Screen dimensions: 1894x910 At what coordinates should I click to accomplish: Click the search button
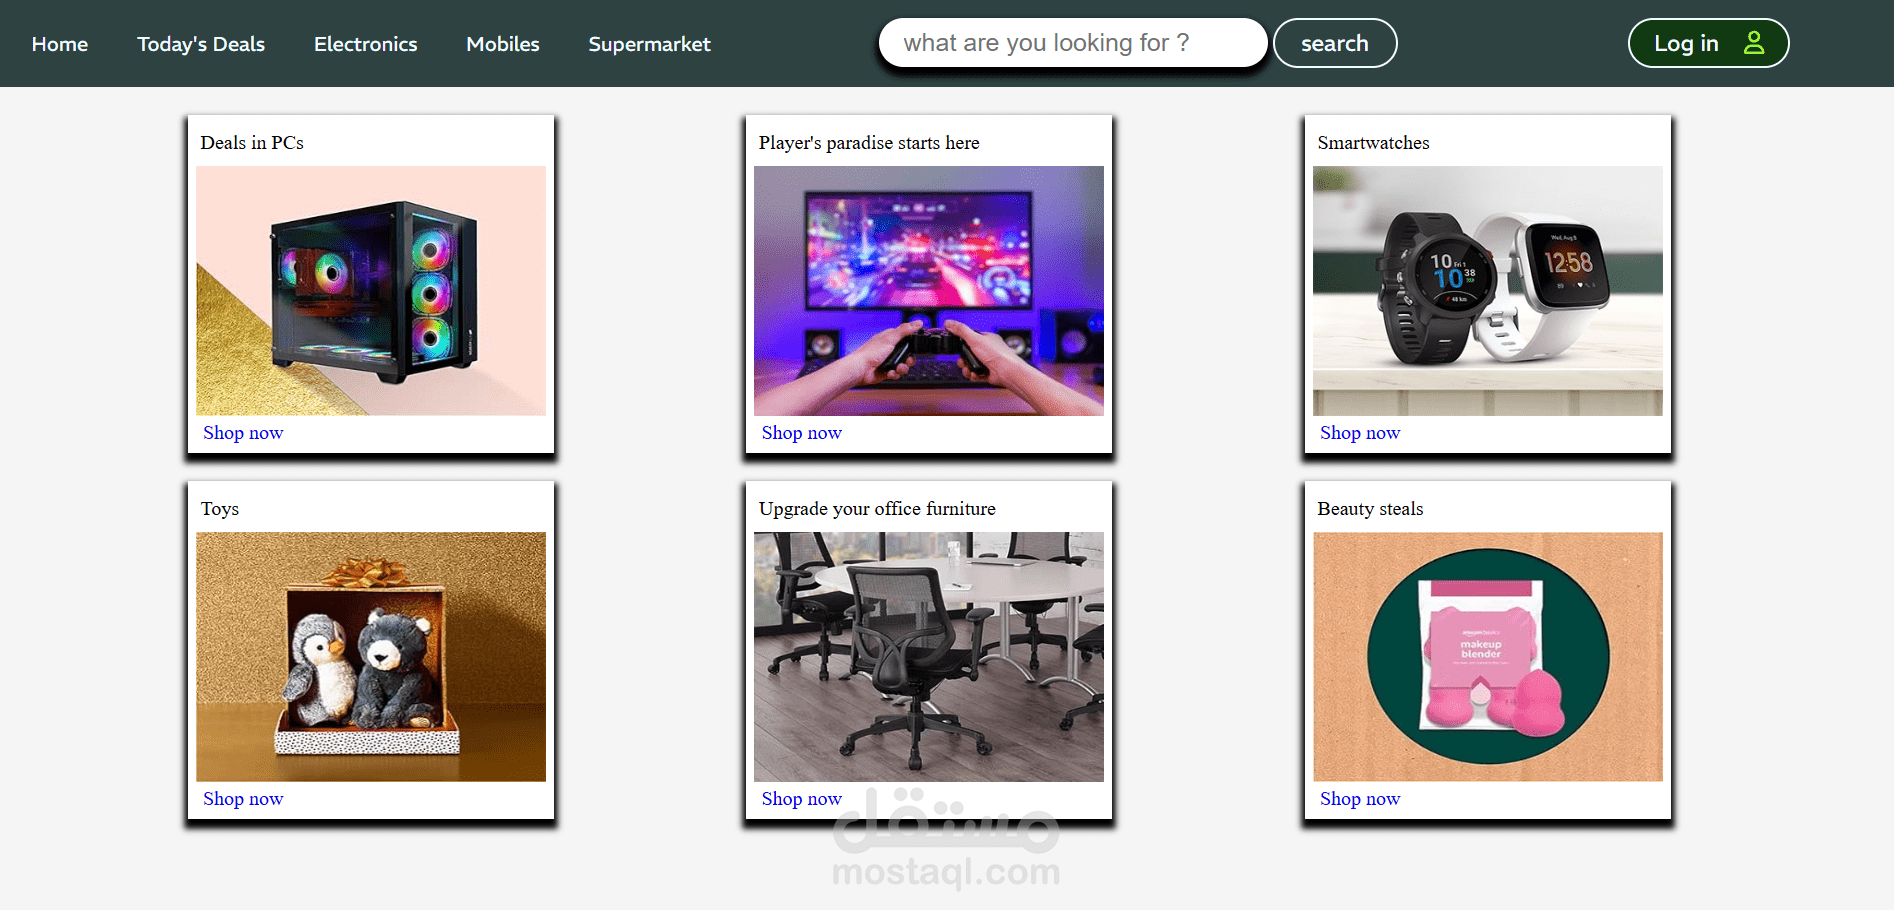tap(1335, 43)
